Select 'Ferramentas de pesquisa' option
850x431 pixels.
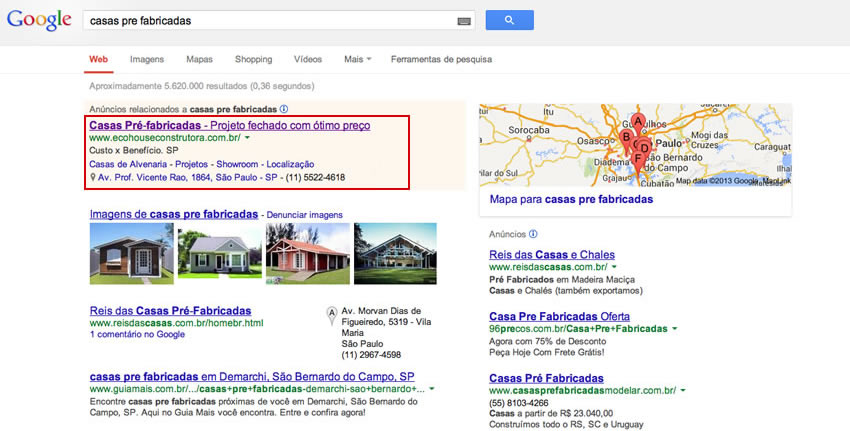[x=441, y=59]
